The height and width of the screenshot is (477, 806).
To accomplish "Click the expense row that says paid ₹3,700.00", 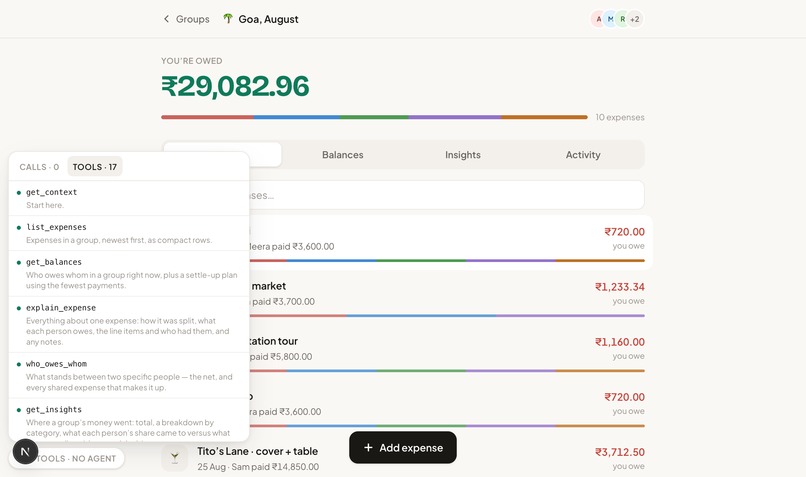I will click(x=403, y=296).
